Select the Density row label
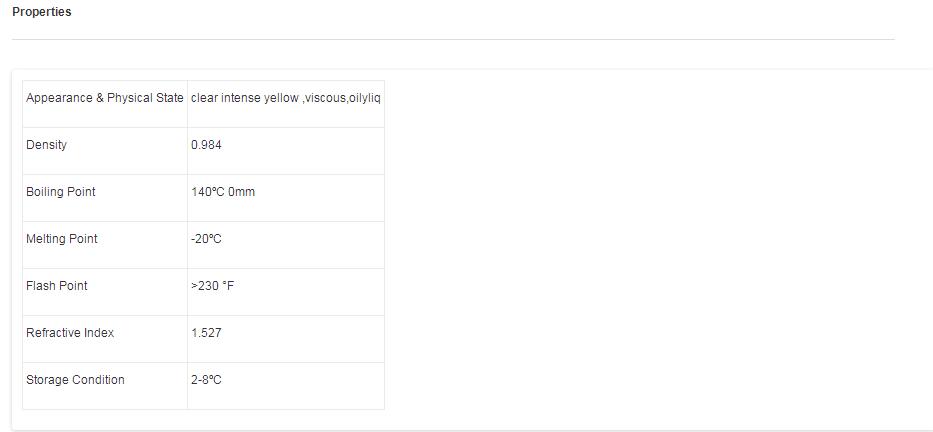This screenshot has height=432, width=933. [x=46, y=145]
